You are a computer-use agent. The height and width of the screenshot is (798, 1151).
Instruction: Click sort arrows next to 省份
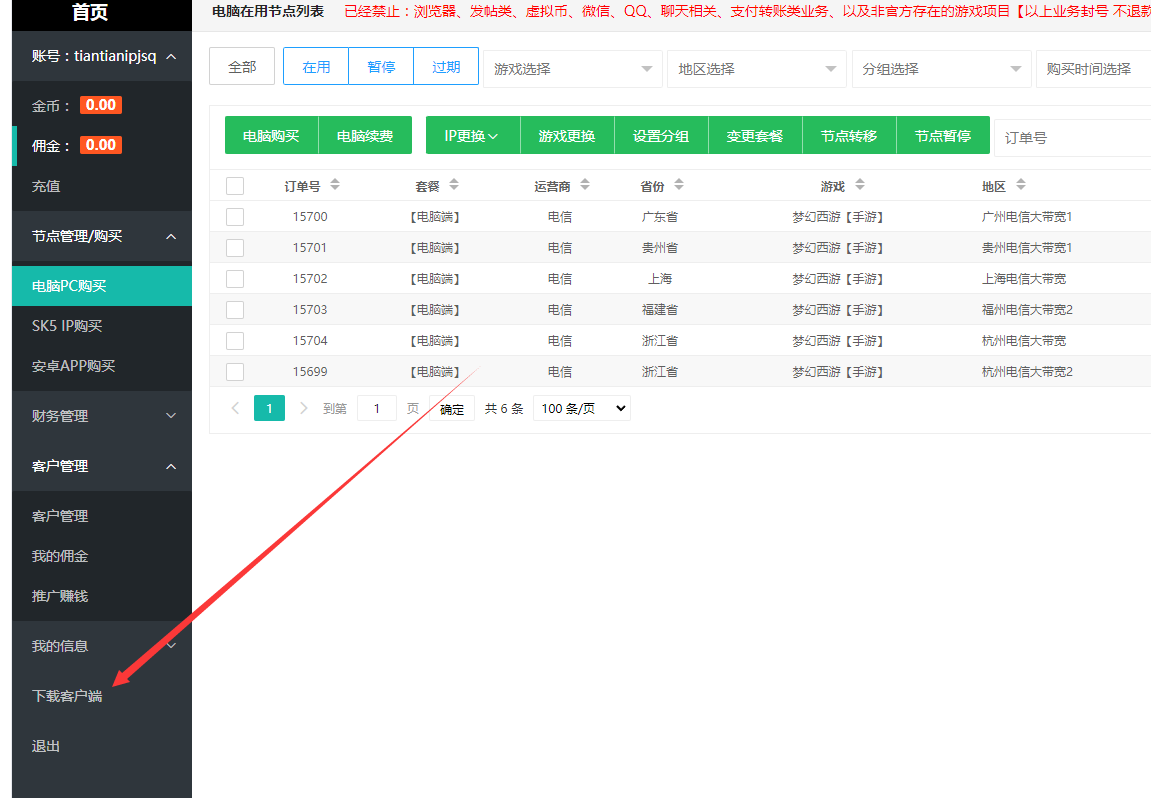pyautogui.click(x=679, y=185)
